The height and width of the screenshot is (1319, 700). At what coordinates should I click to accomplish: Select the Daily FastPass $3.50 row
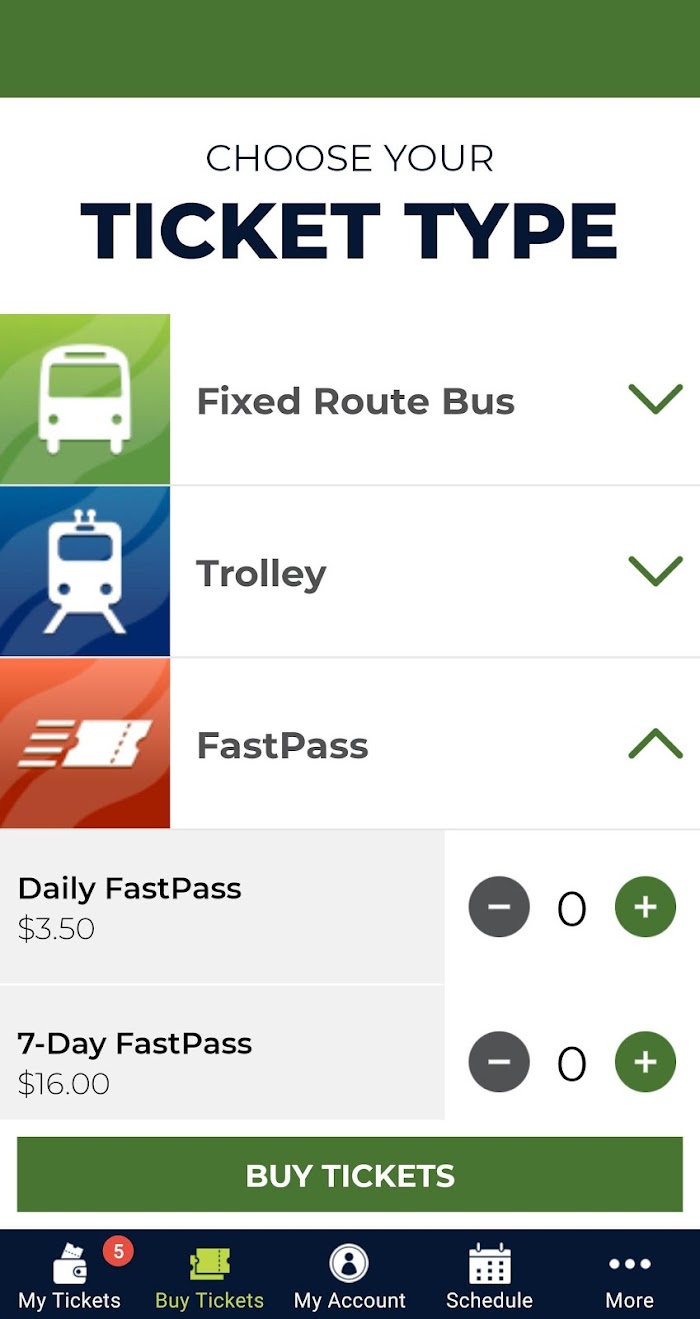(x=222, y=907)
